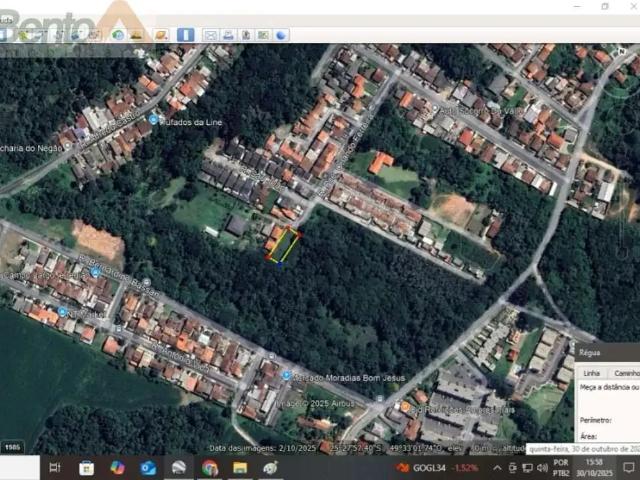The height and width of the screenshot is (480, 640).
Task: Click the 1985 historical imagery label
Action: coord(13,447)
